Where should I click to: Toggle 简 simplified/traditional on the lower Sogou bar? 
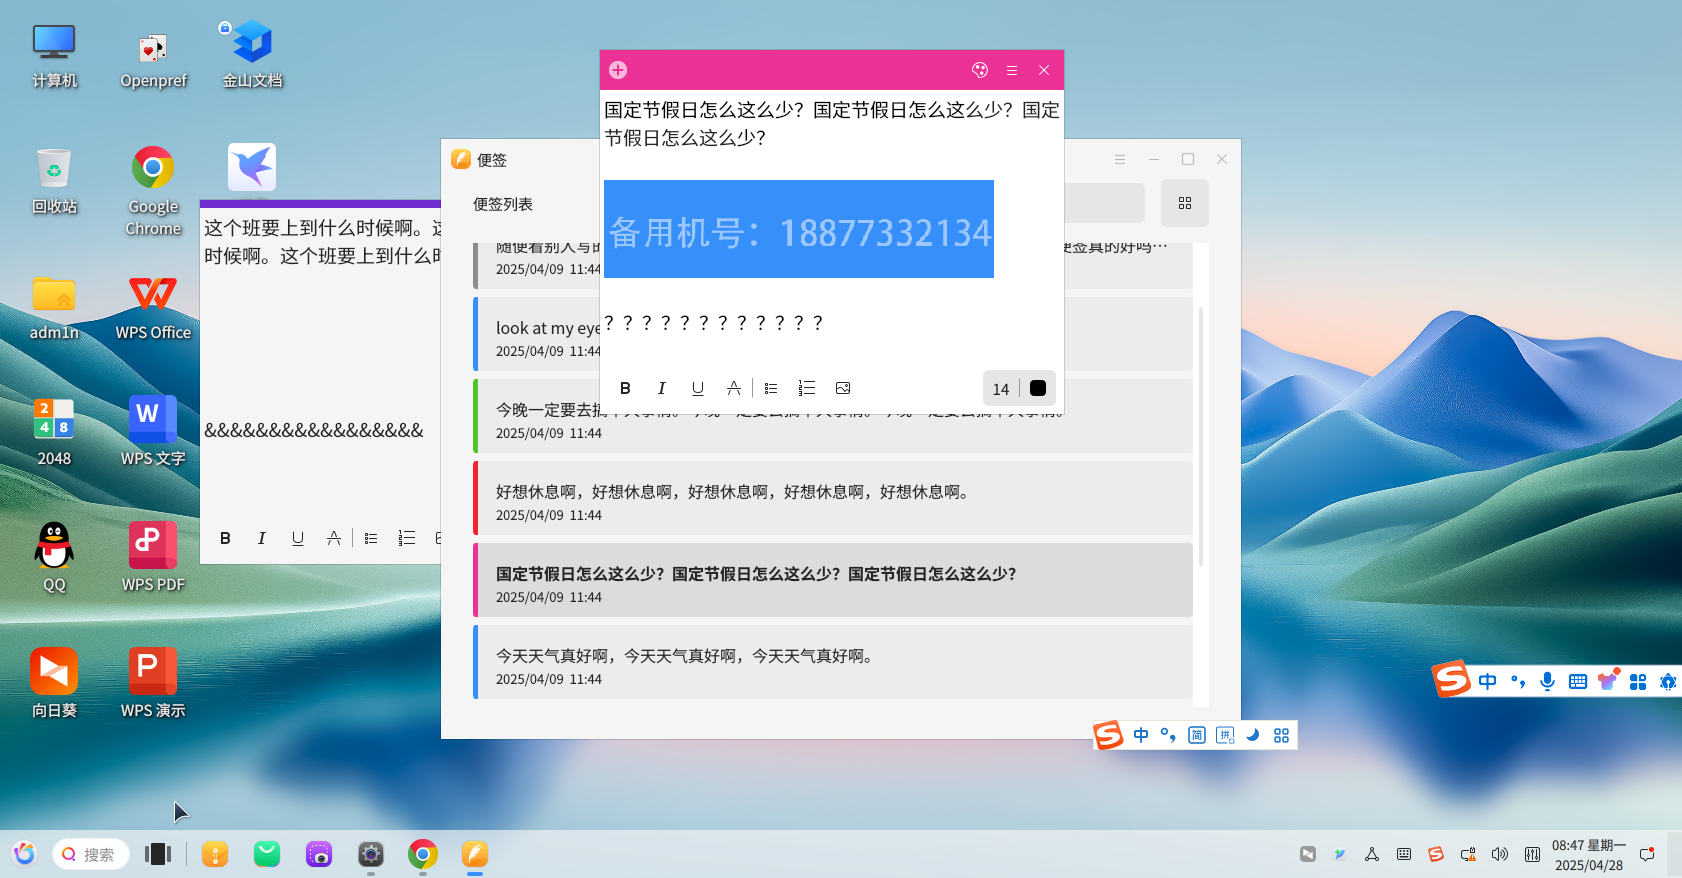[1197, 735]
